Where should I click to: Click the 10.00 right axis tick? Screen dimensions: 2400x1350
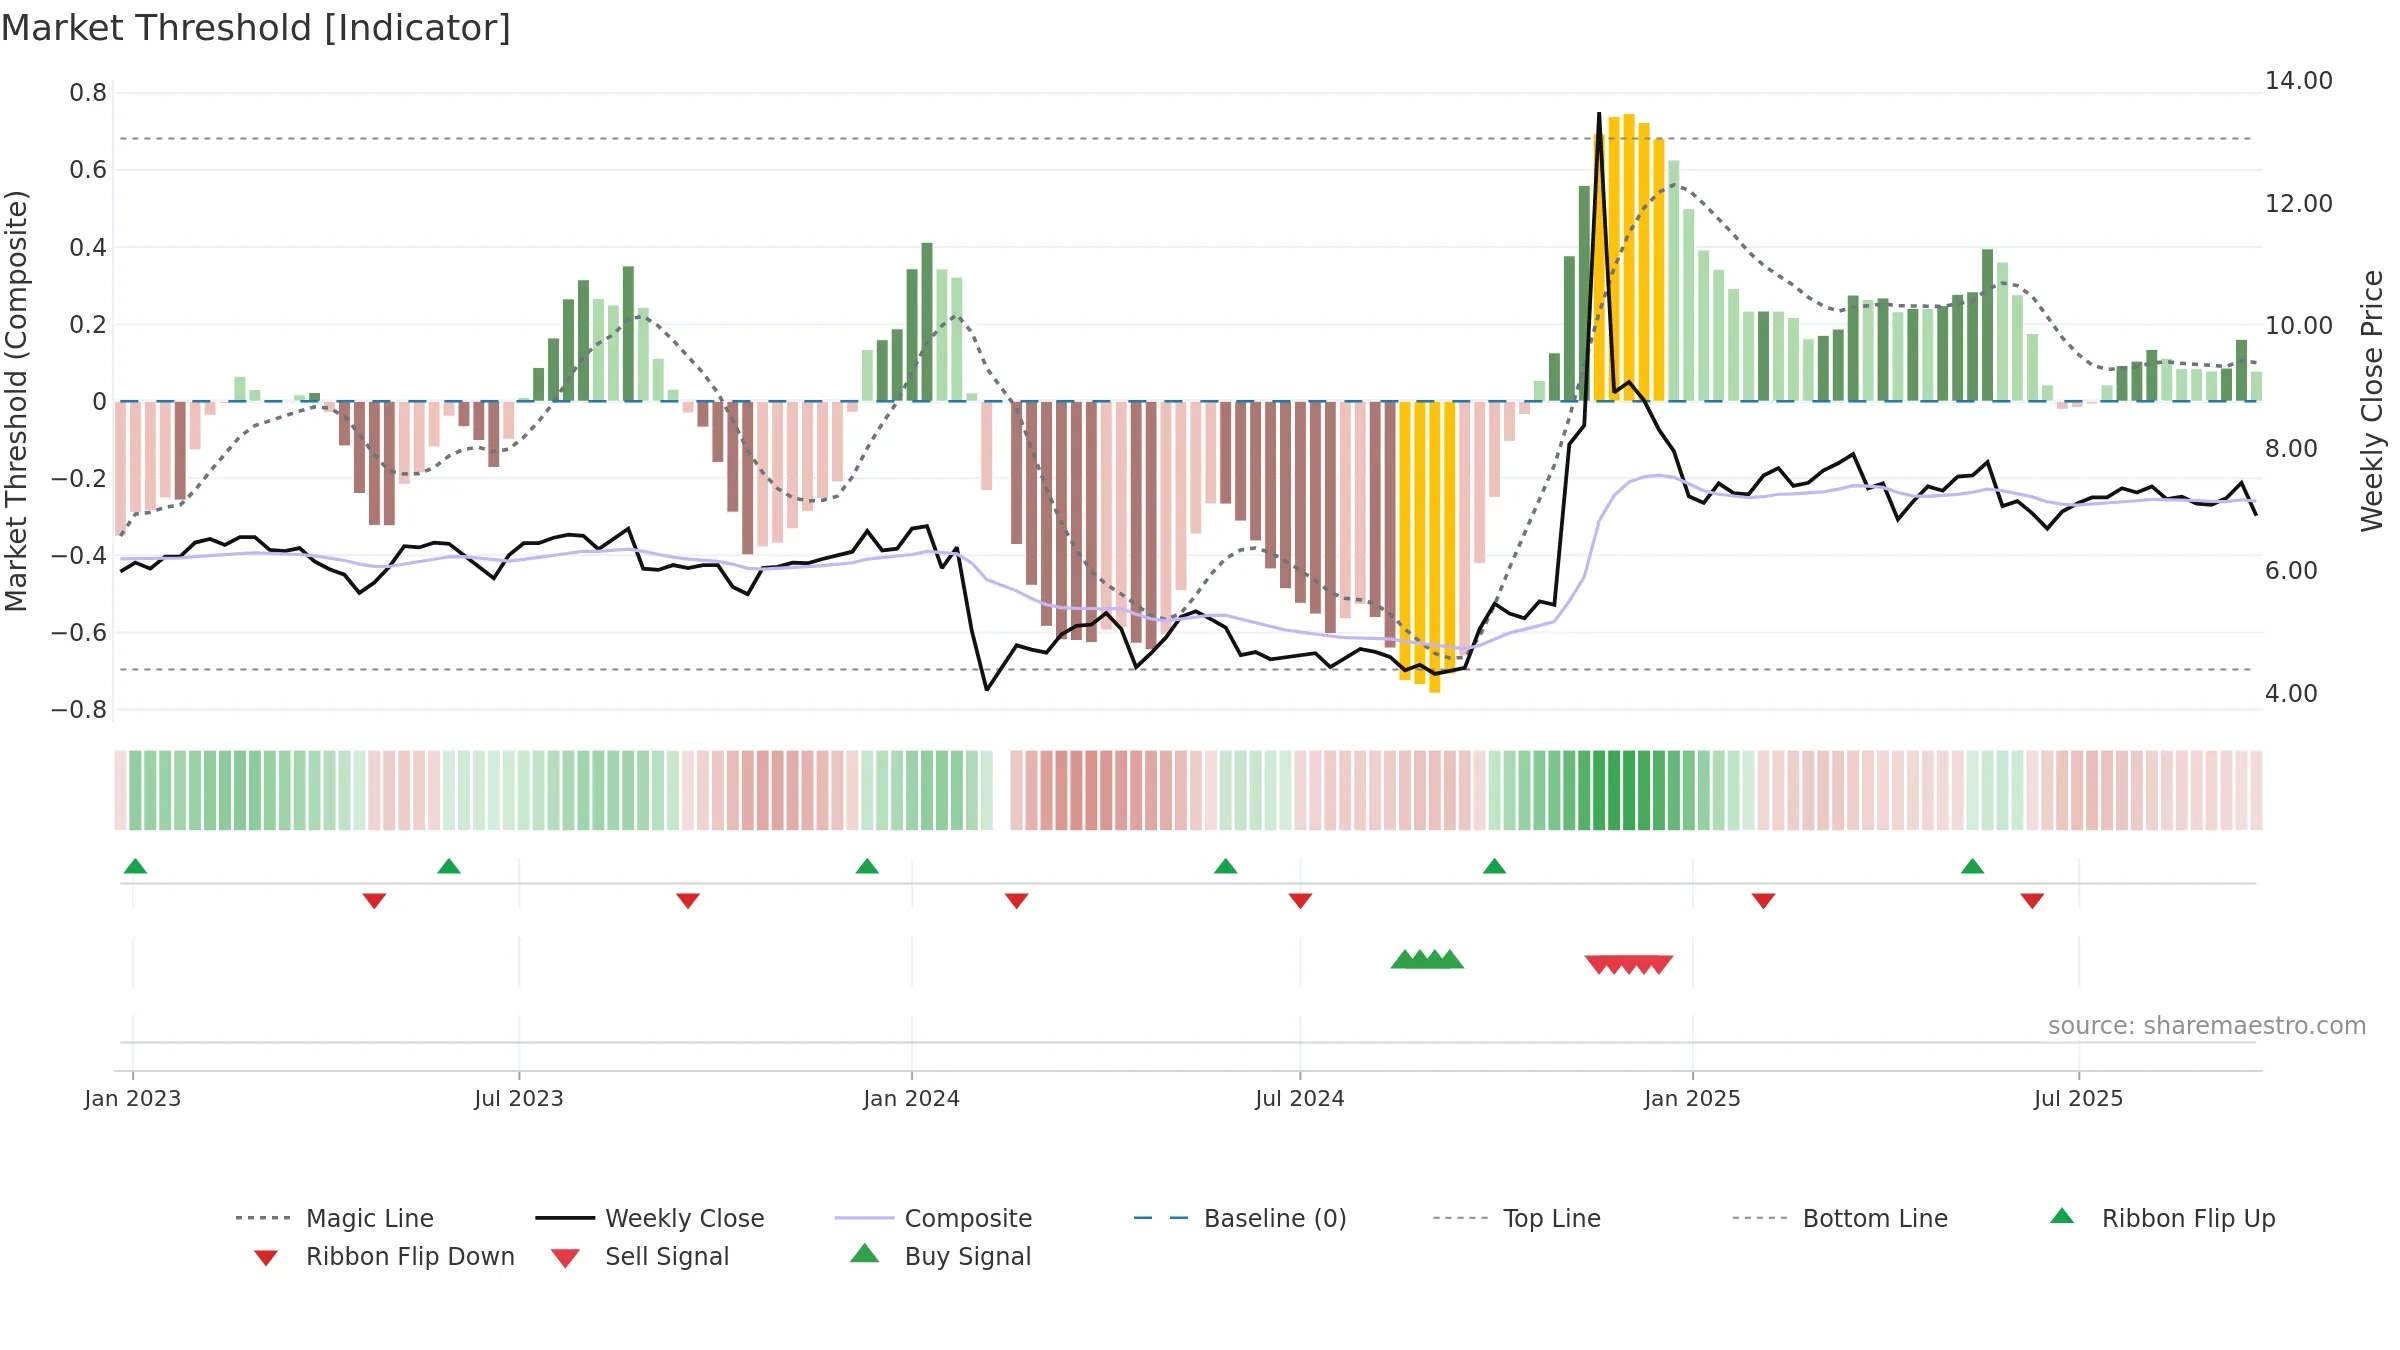[x=2299, y=325]
